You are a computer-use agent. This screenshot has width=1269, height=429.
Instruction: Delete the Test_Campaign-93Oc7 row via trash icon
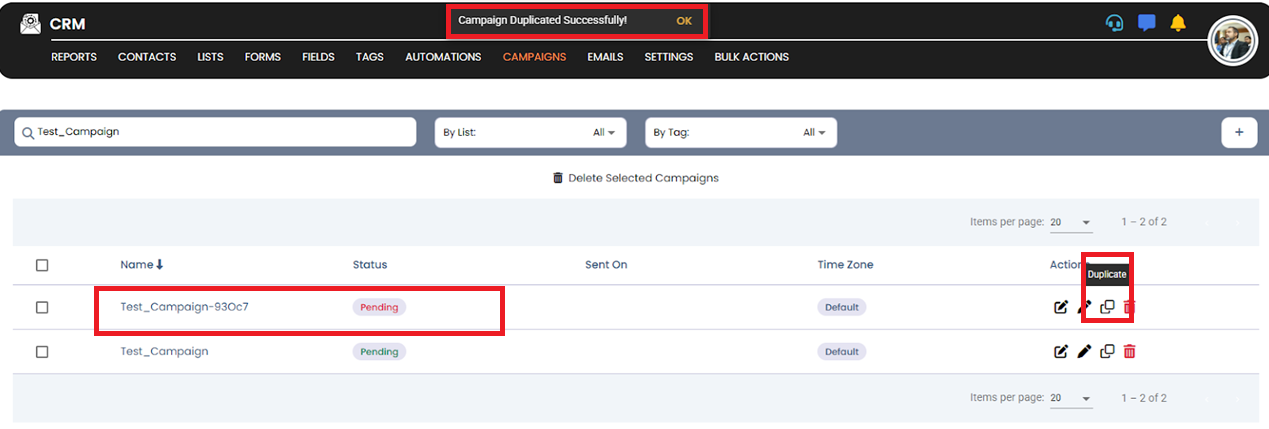tap(1130, 307)
